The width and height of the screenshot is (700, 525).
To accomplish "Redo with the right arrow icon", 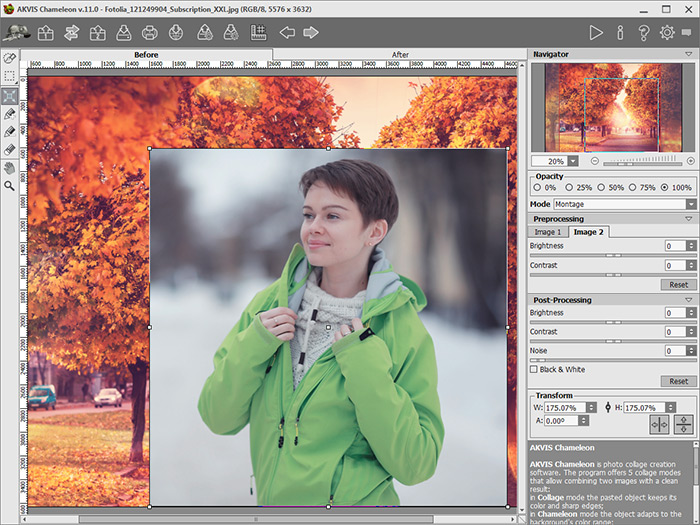I will click(311, 32).
